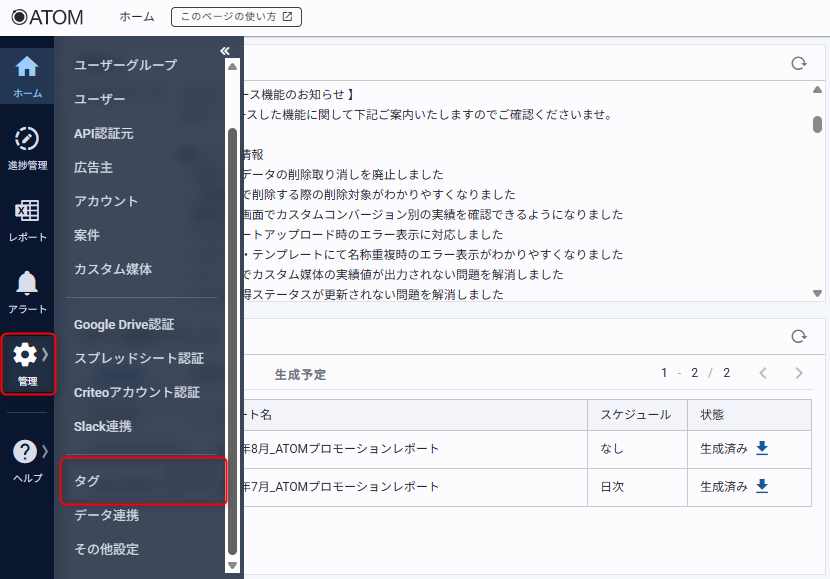Screen dimensions: 830x579
Task: Click the ホーム breadcrumb link
Action: 136,17
